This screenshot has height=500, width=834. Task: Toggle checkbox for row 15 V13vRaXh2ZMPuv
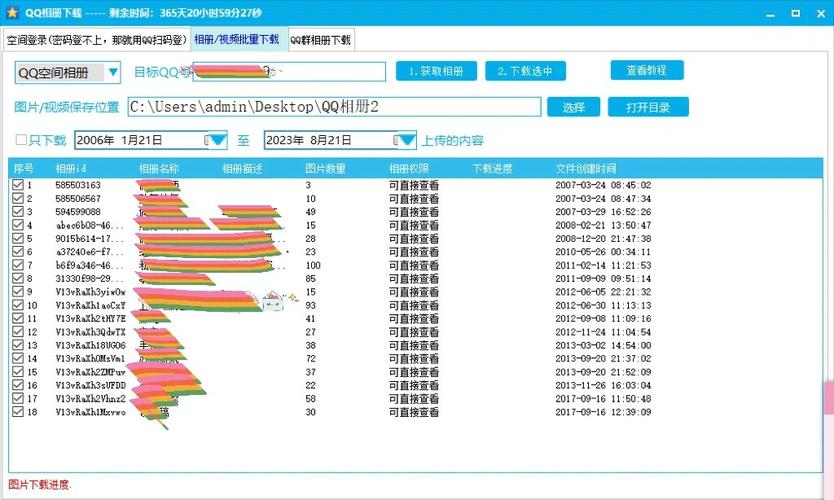[18, 371]
